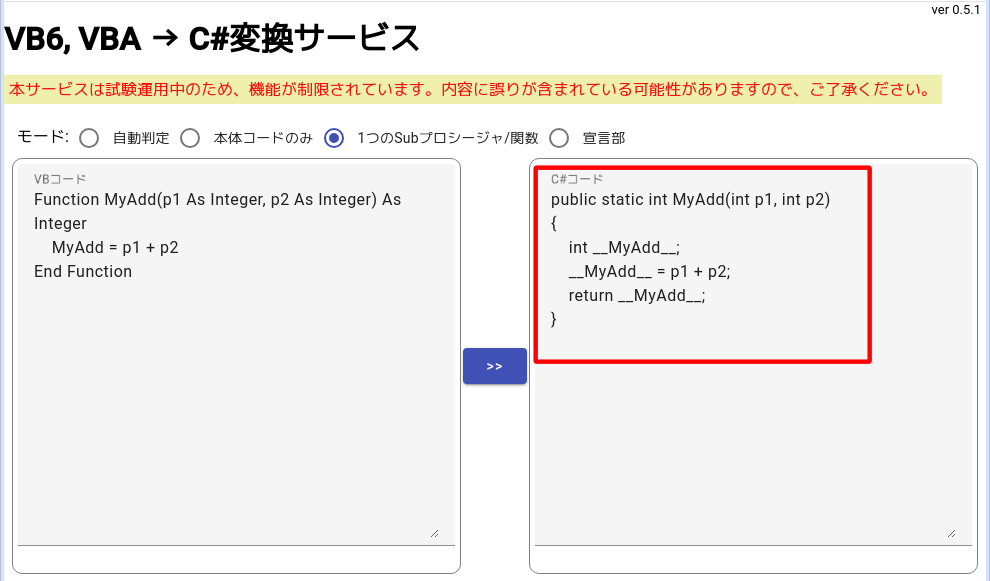990x581 pixels.
Task: Click the >> convert button
Action: pyautogui.click(x=495, y=366)
